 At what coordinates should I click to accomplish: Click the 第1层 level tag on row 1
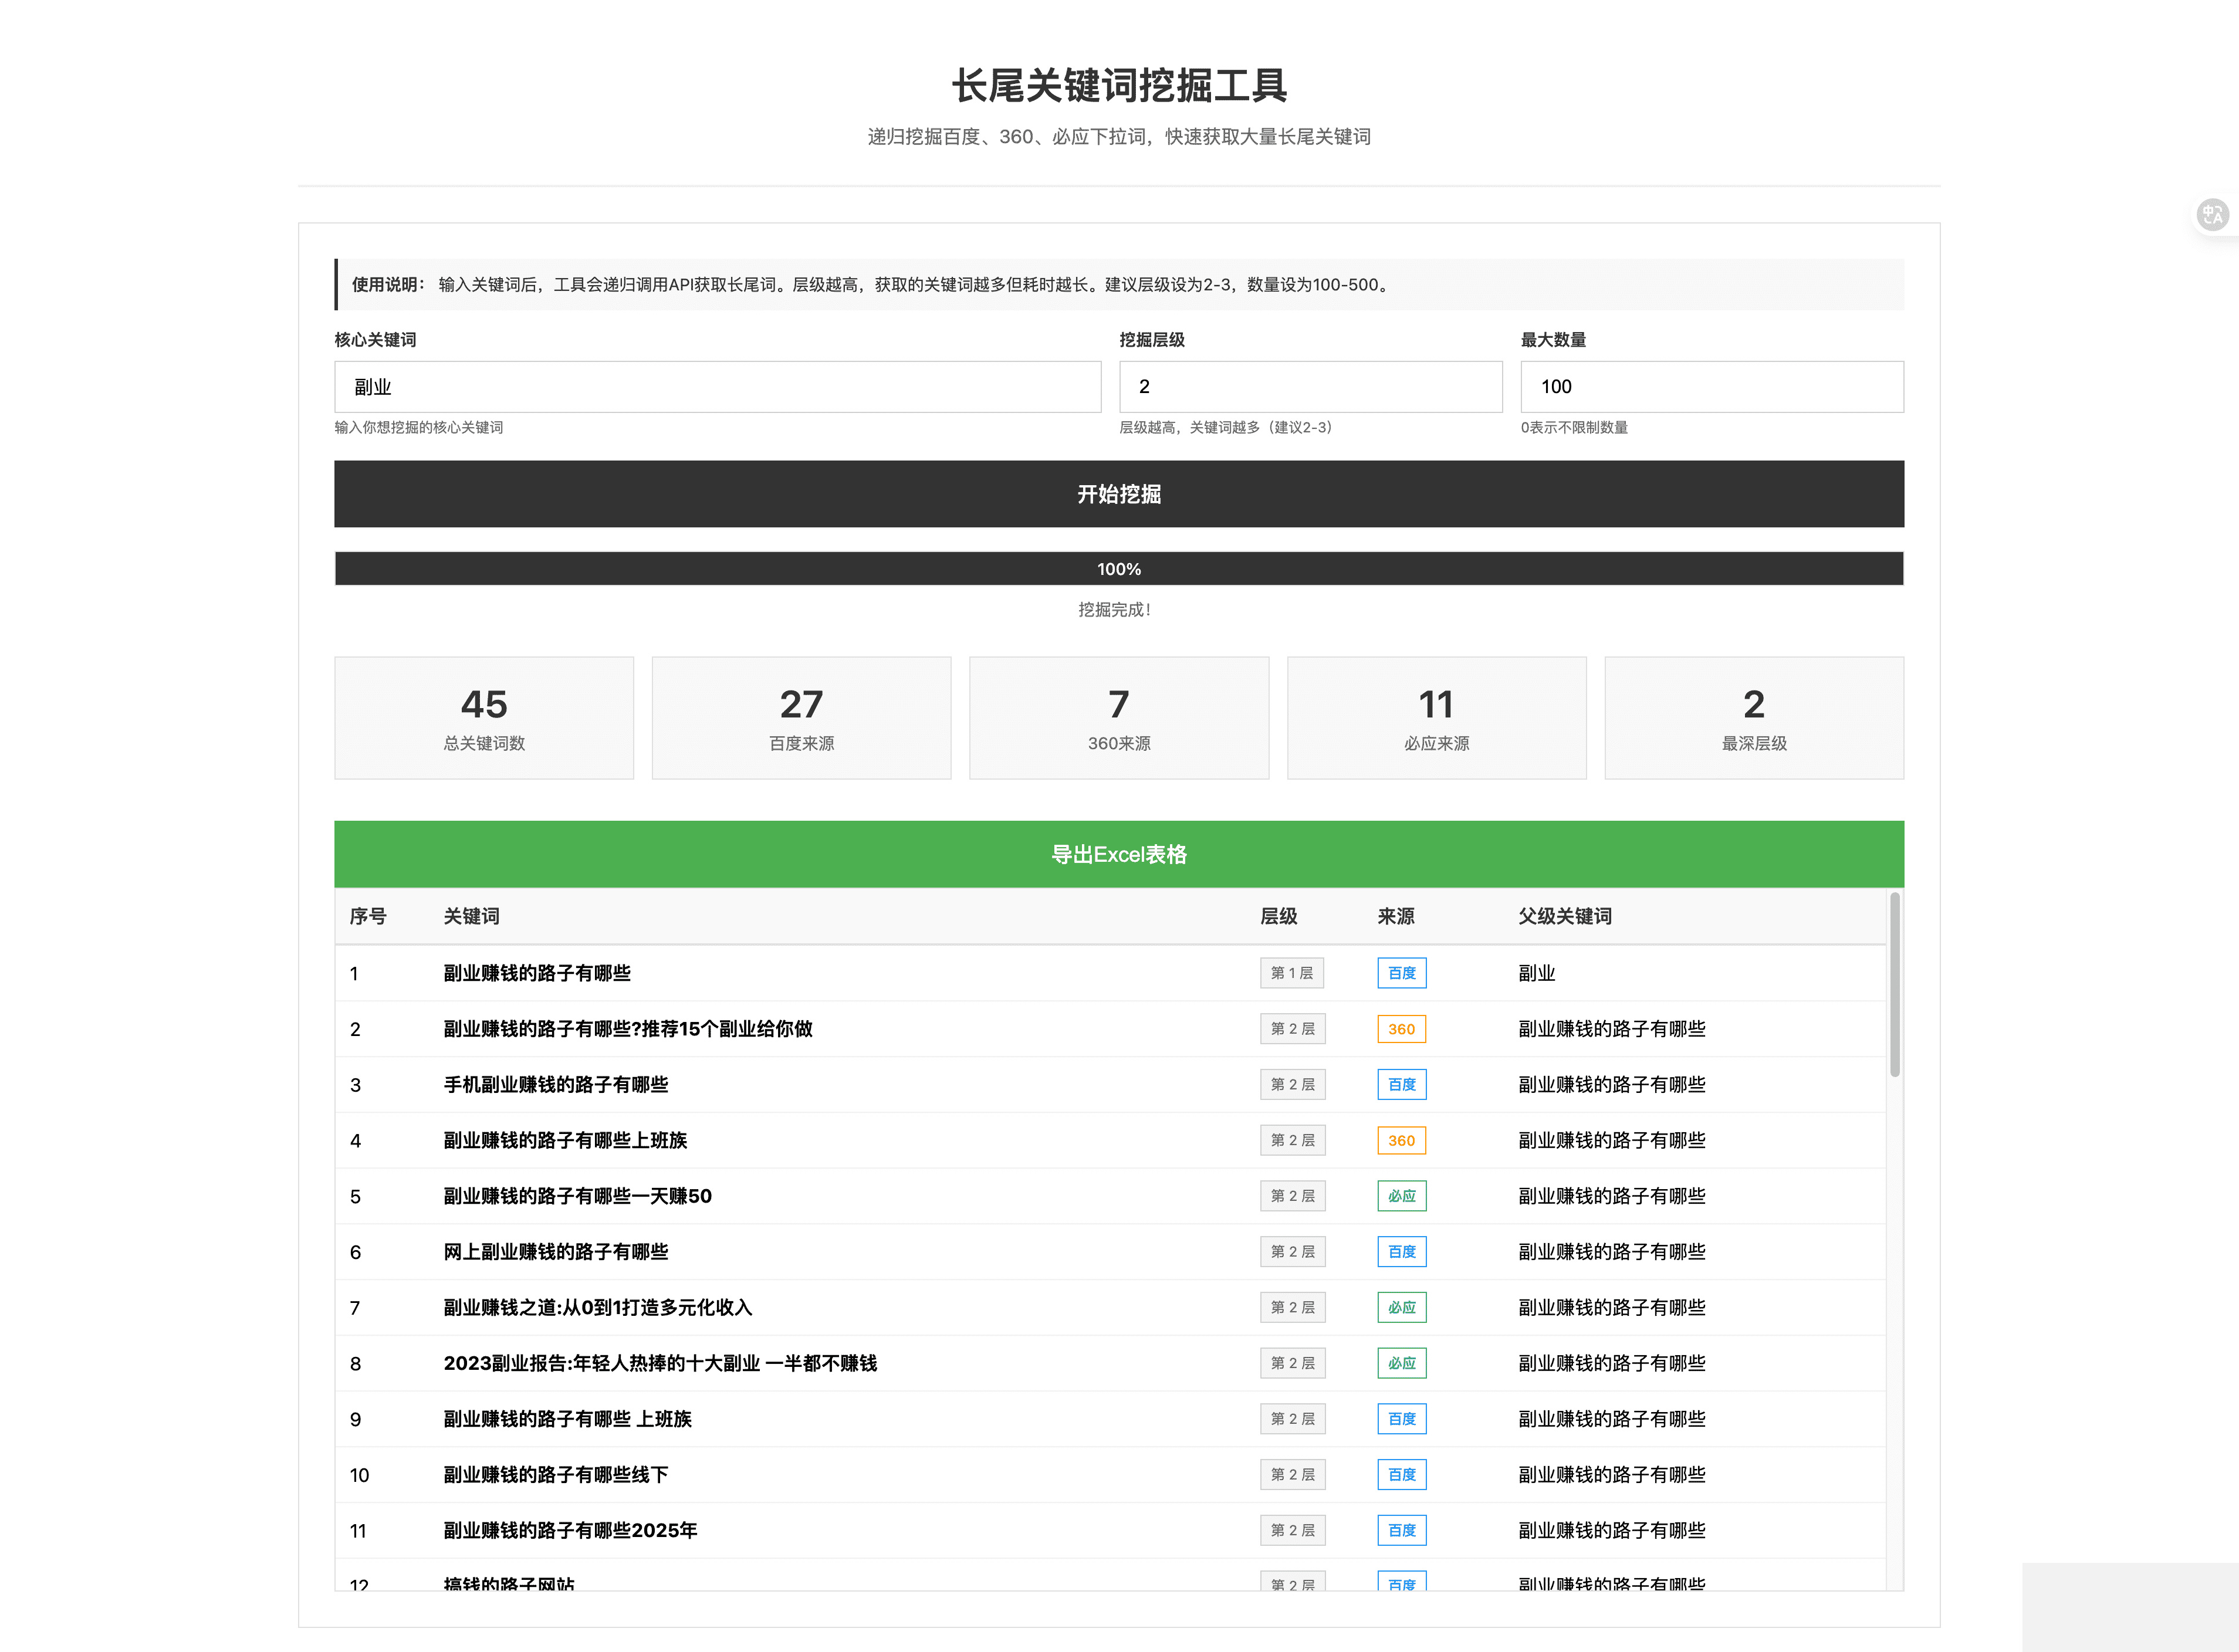pos(1292,972)
